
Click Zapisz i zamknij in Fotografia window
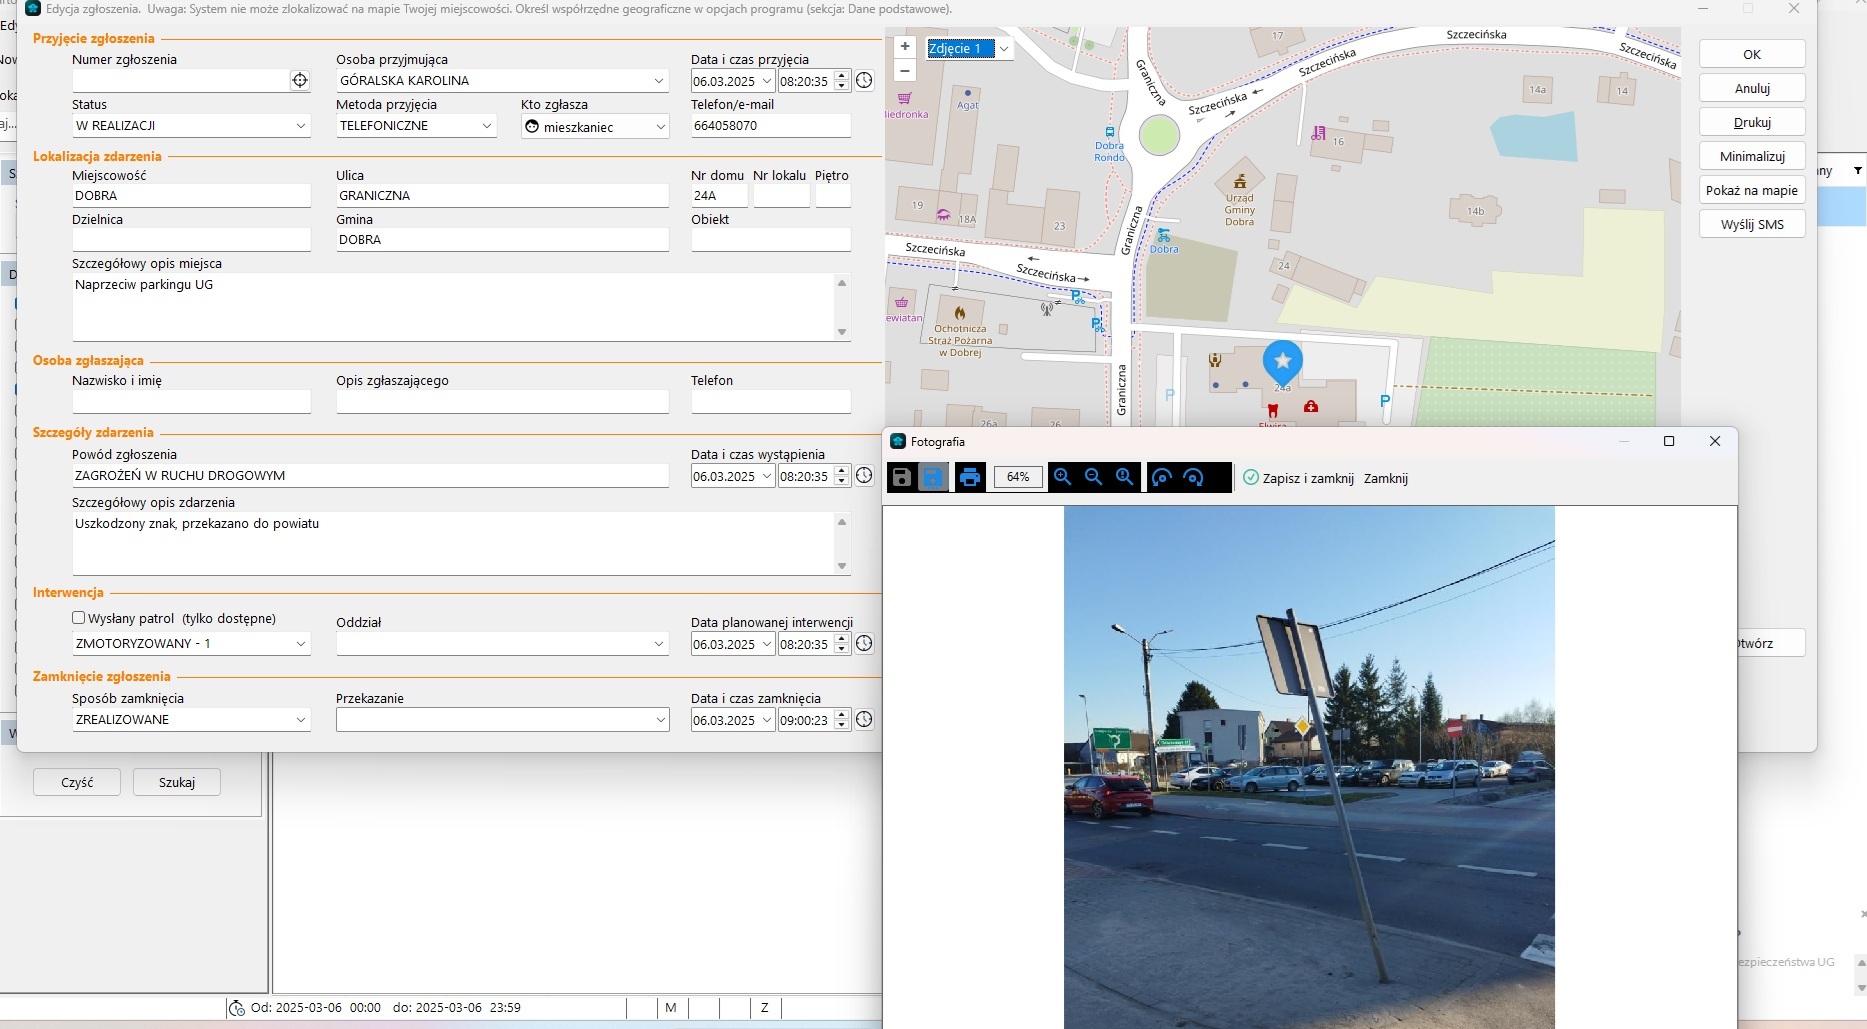click(x=1308, y=478)
